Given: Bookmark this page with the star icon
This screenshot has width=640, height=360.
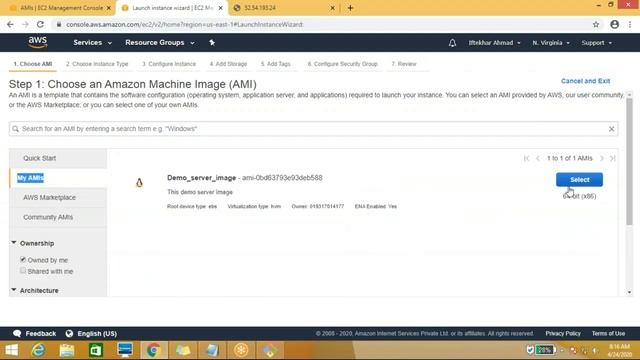Looking at the screenshot, I should tap(596, 24).
